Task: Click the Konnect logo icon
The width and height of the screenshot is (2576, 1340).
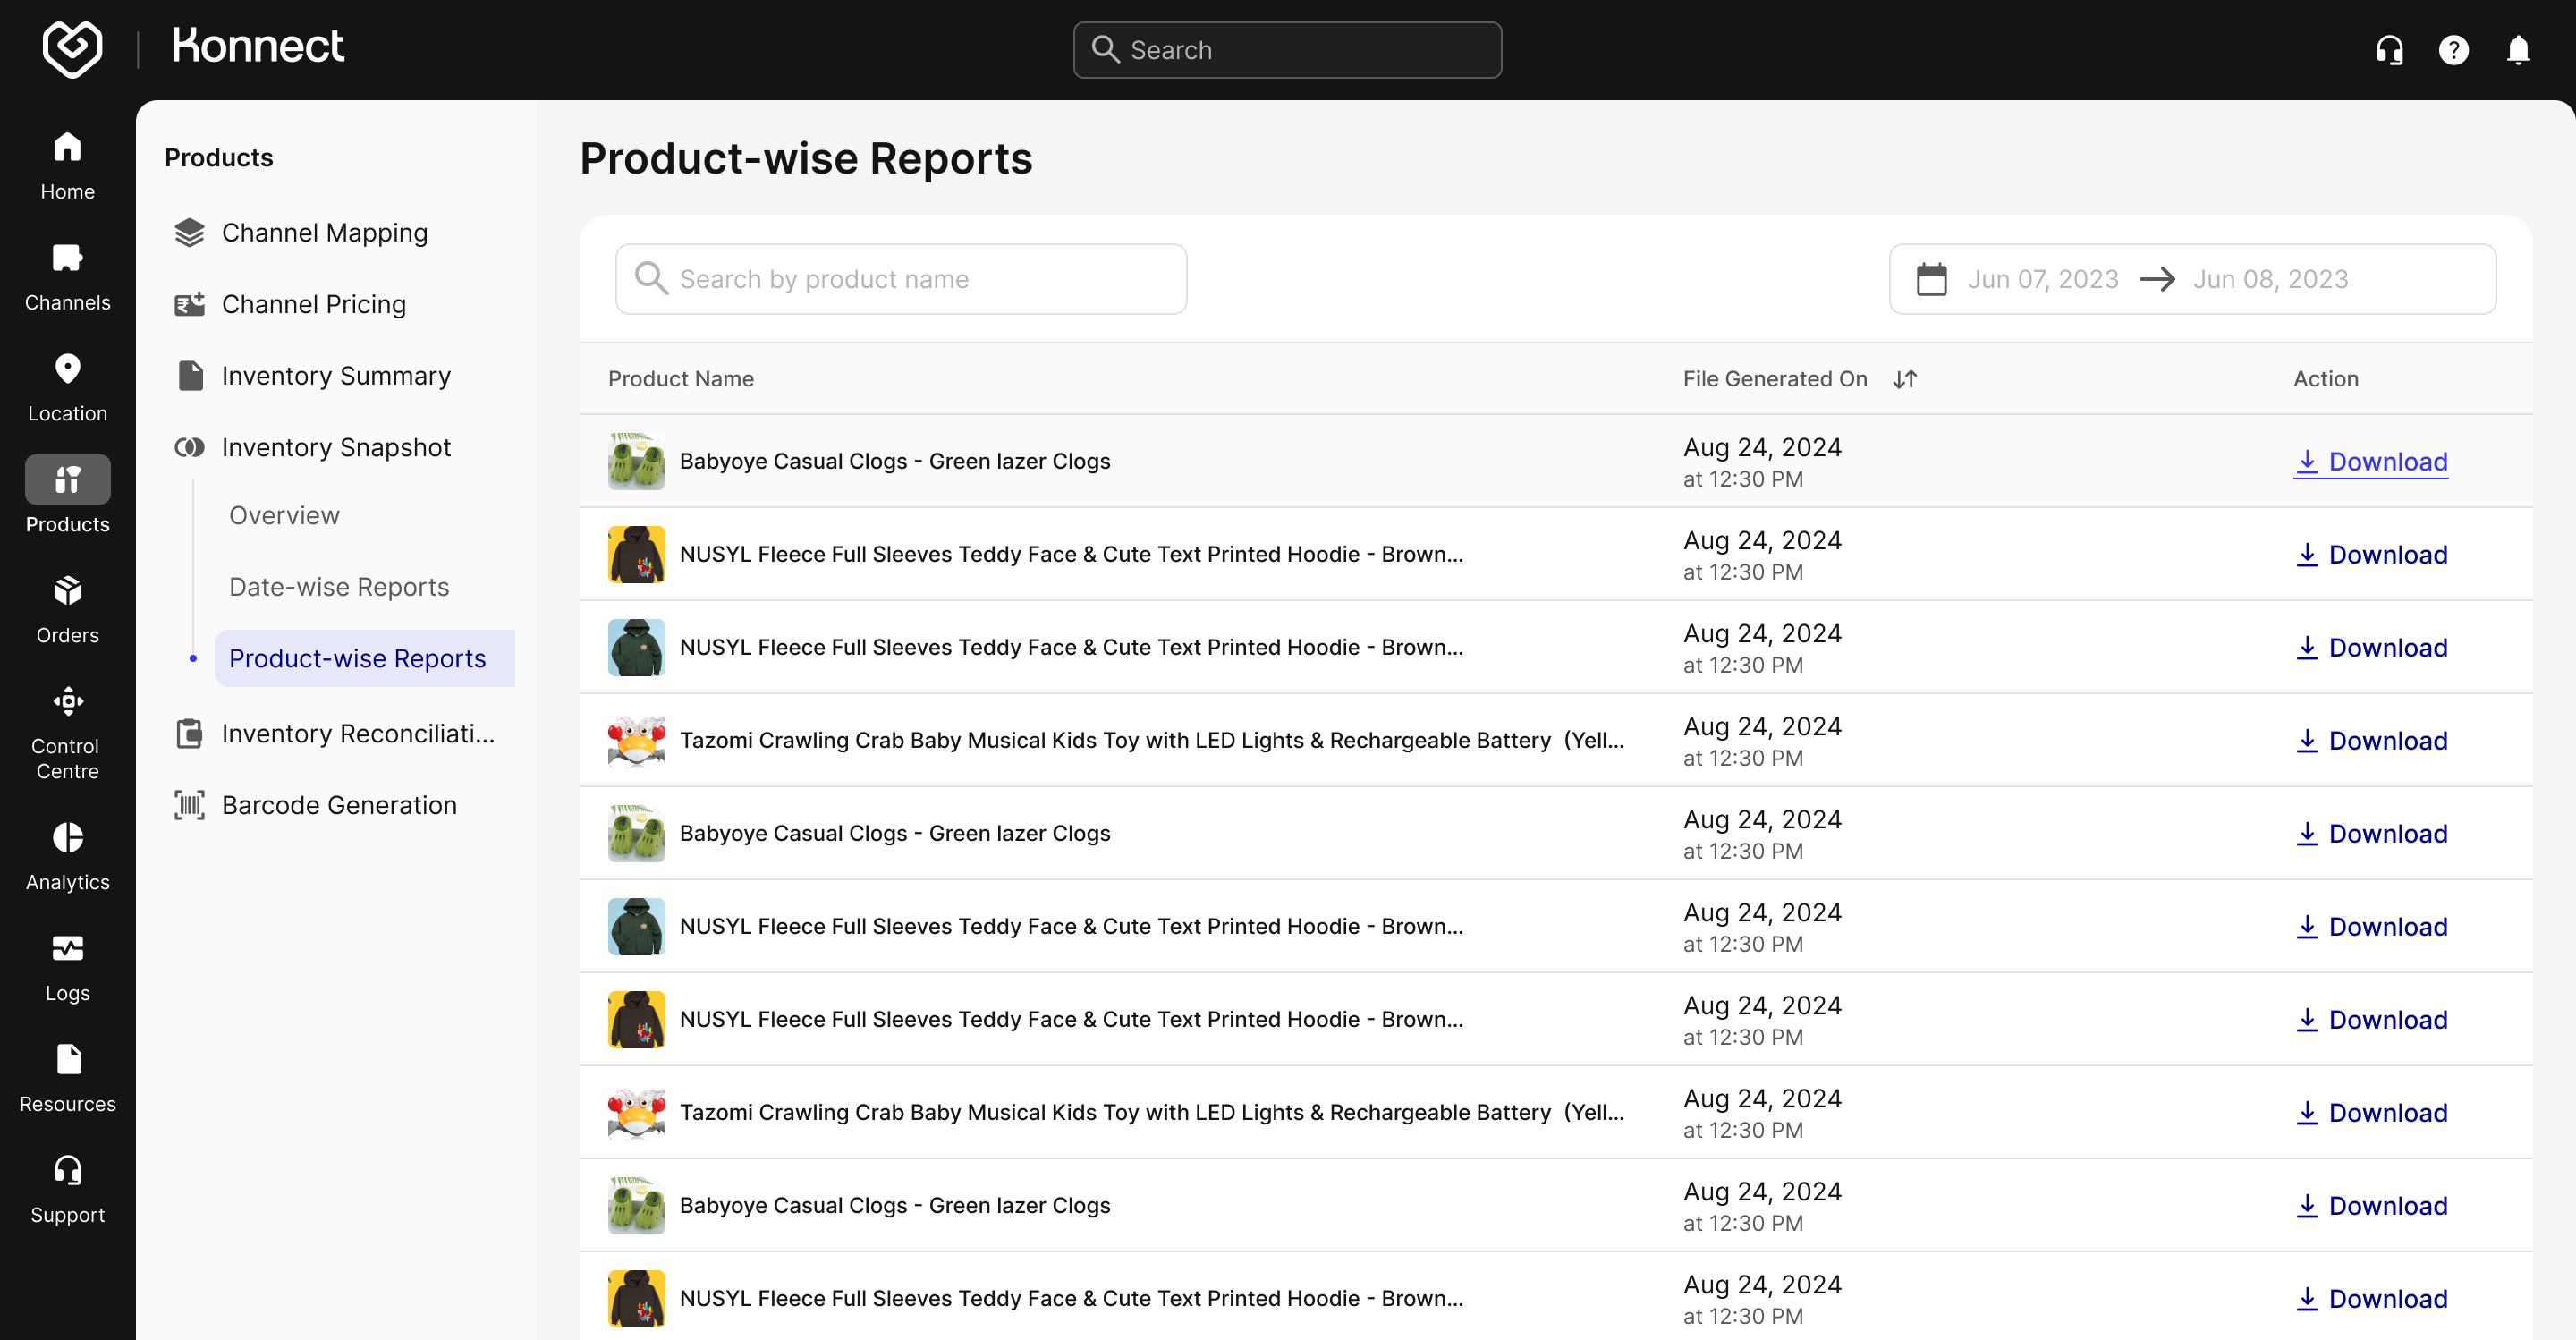Action: 72,48
